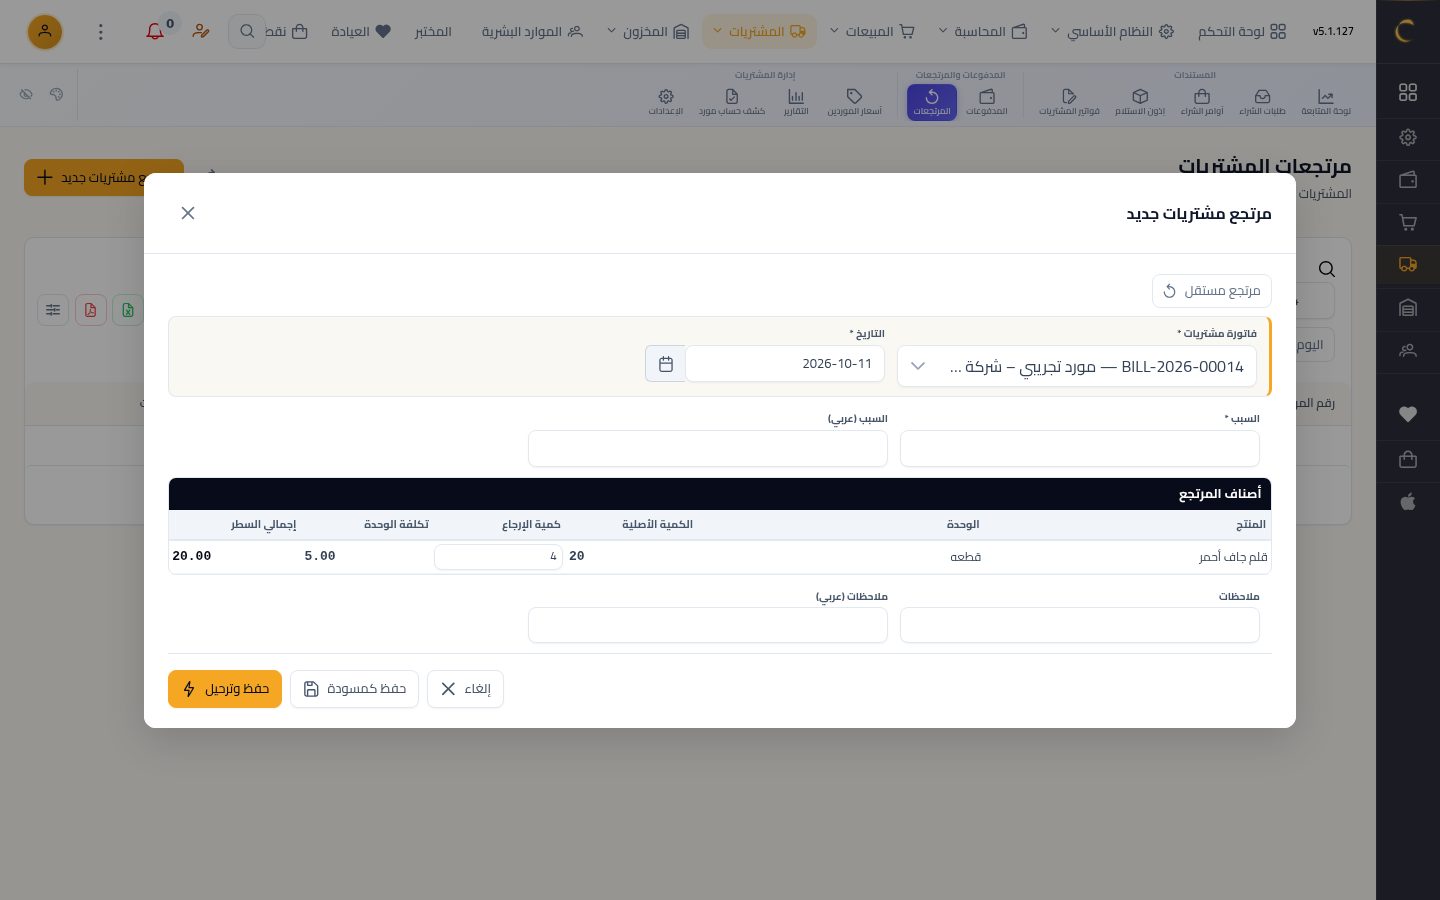Image resolution: width=1440 pixels, height=900 pixels.
Task: Open التقارير chart icon
Action: click(x=796, y=102)
